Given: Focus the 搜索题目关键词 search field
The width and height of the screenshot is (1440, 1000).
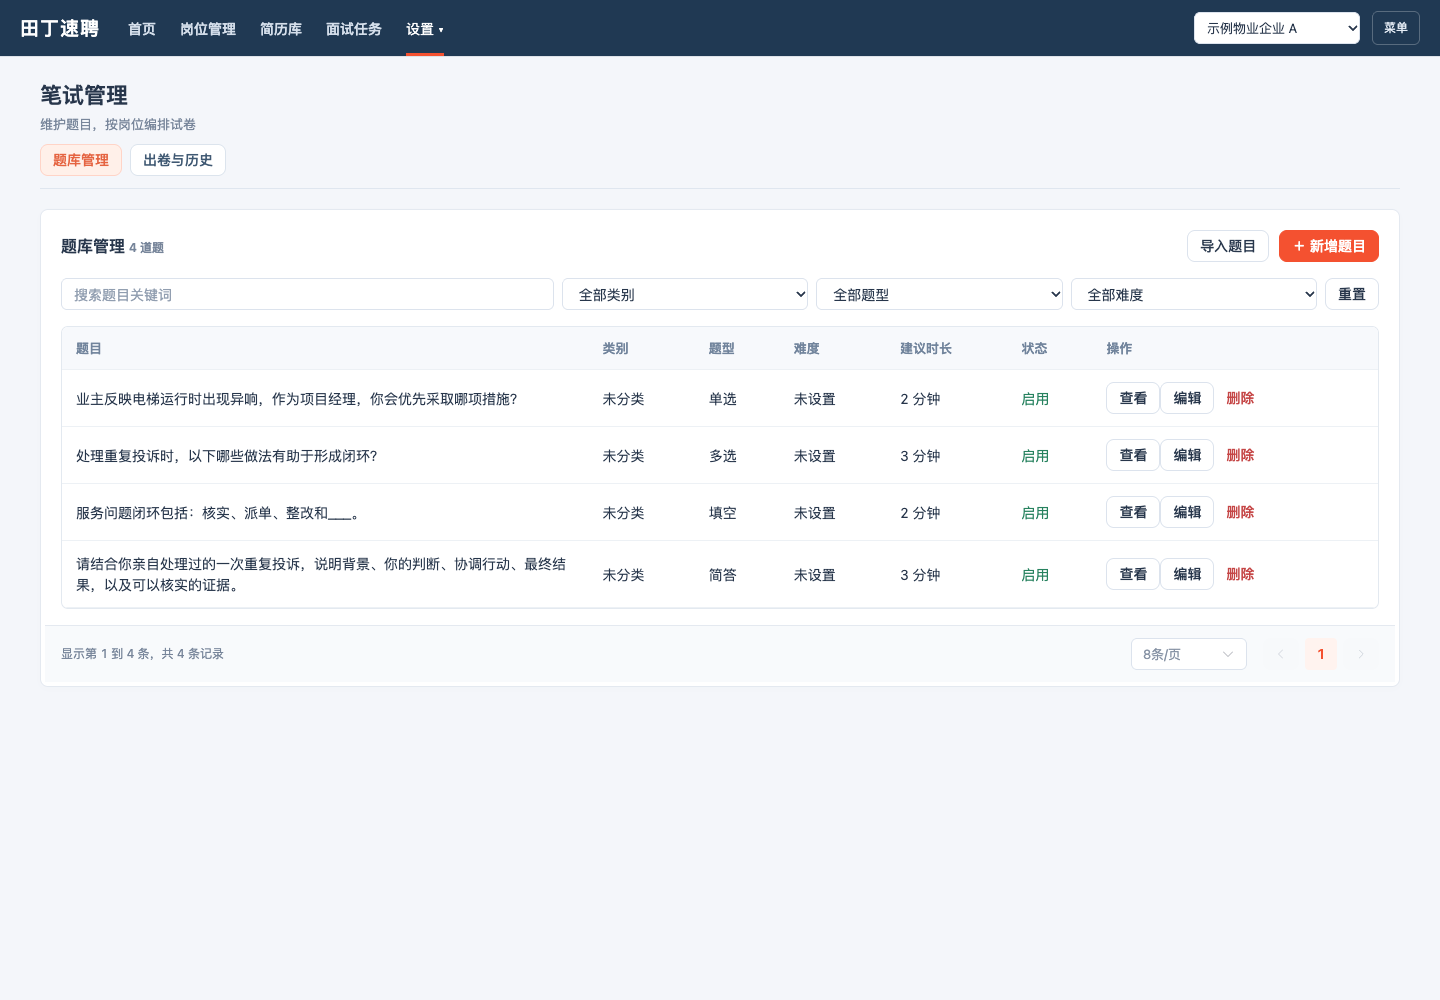Looking at the screenshot, I should [x=307, y=294].
